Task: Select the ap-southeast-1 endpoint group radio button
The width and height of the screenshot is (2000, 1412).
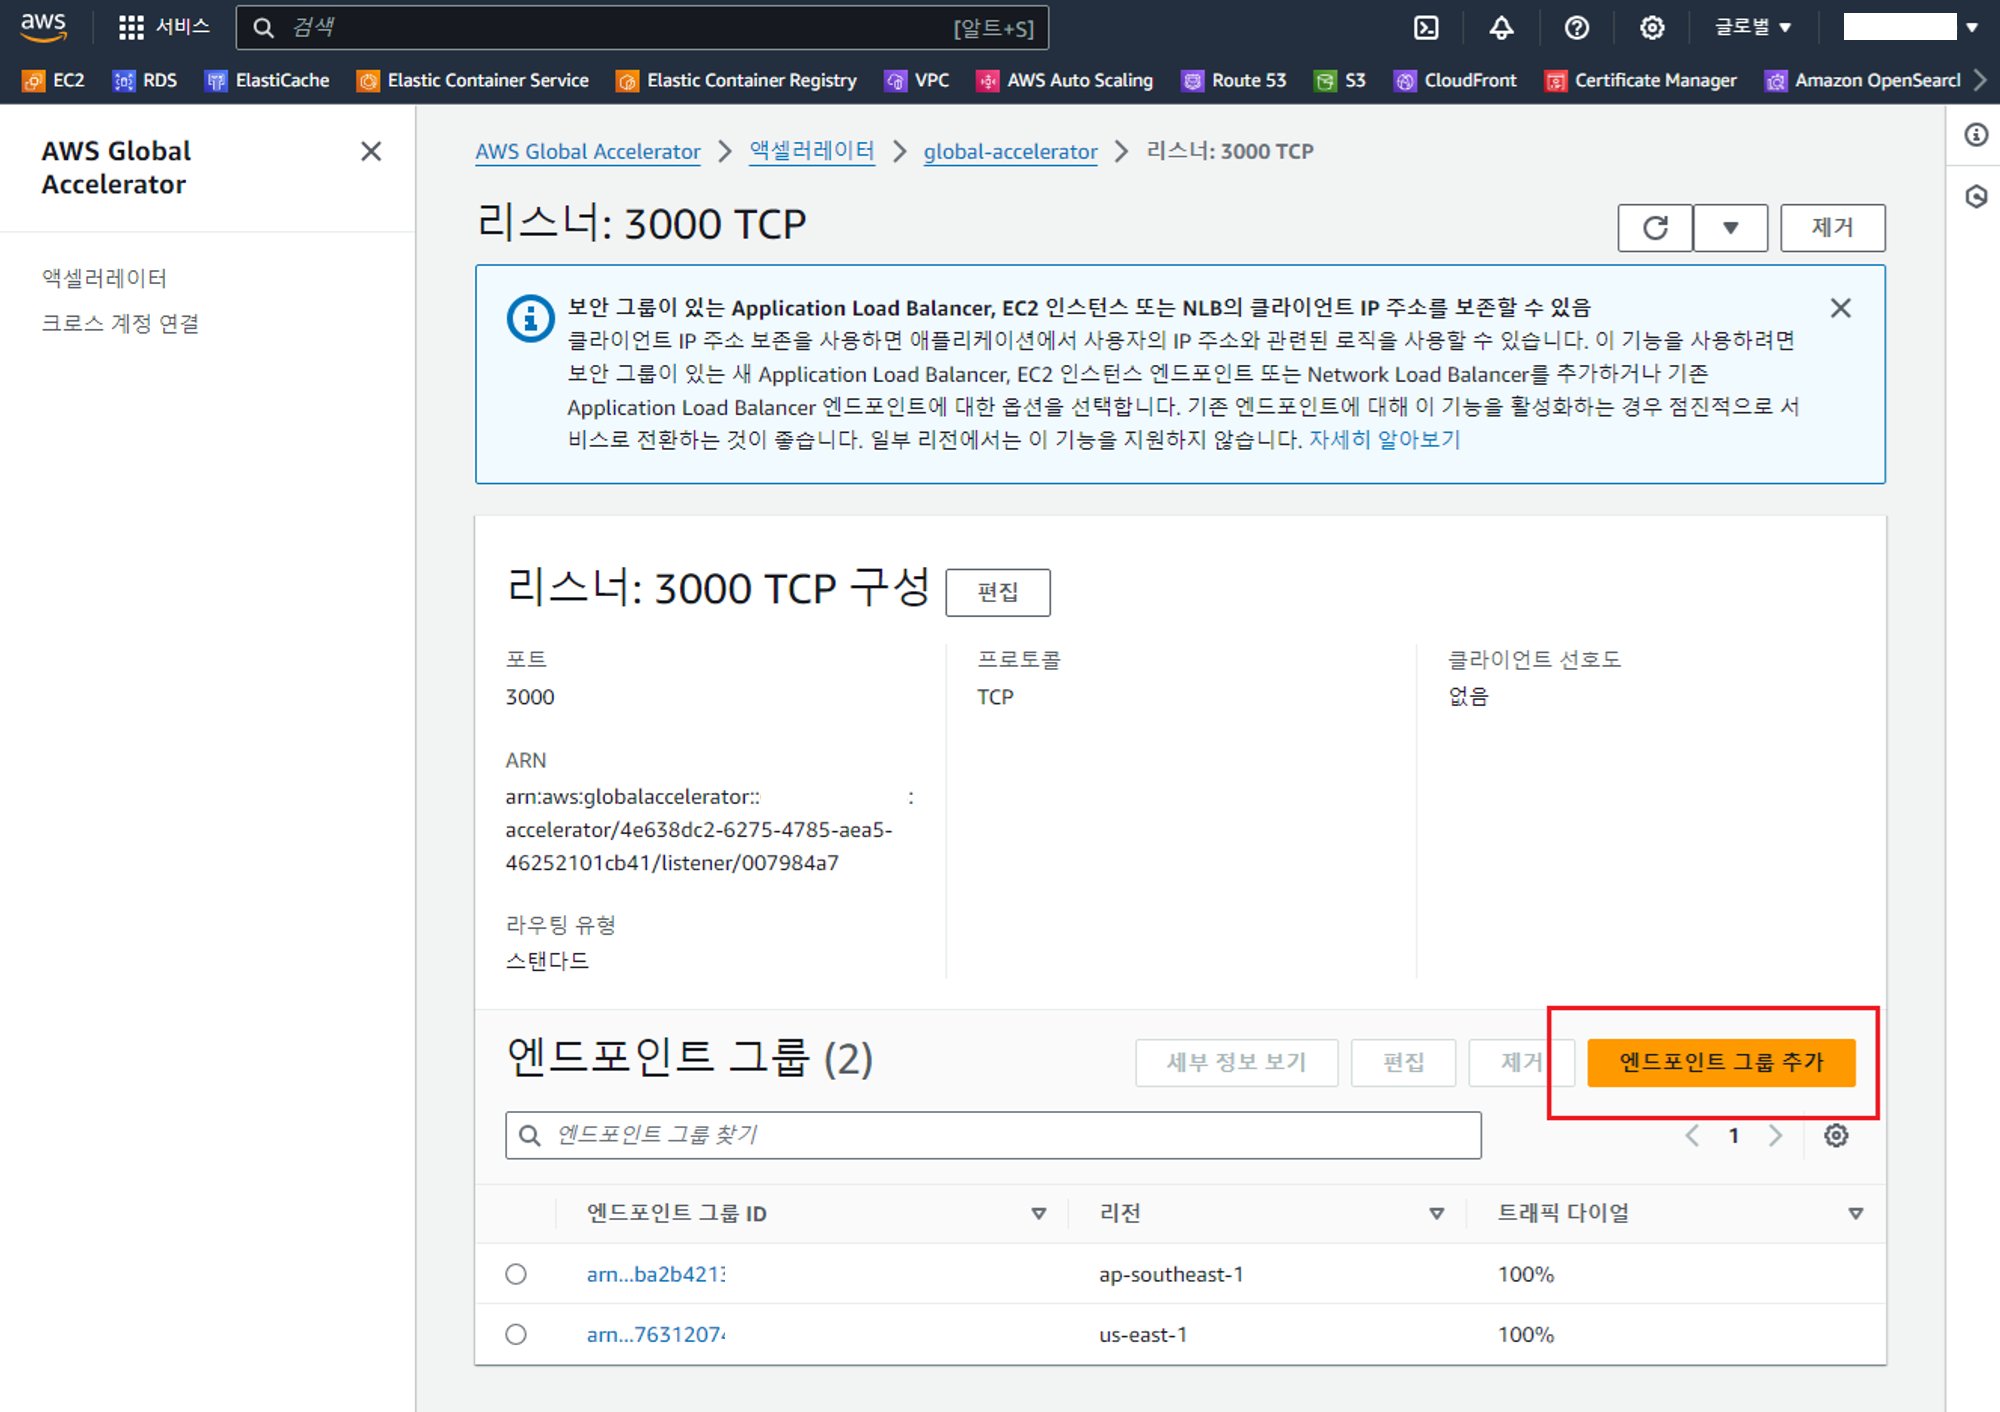Action: point(516,1274)
